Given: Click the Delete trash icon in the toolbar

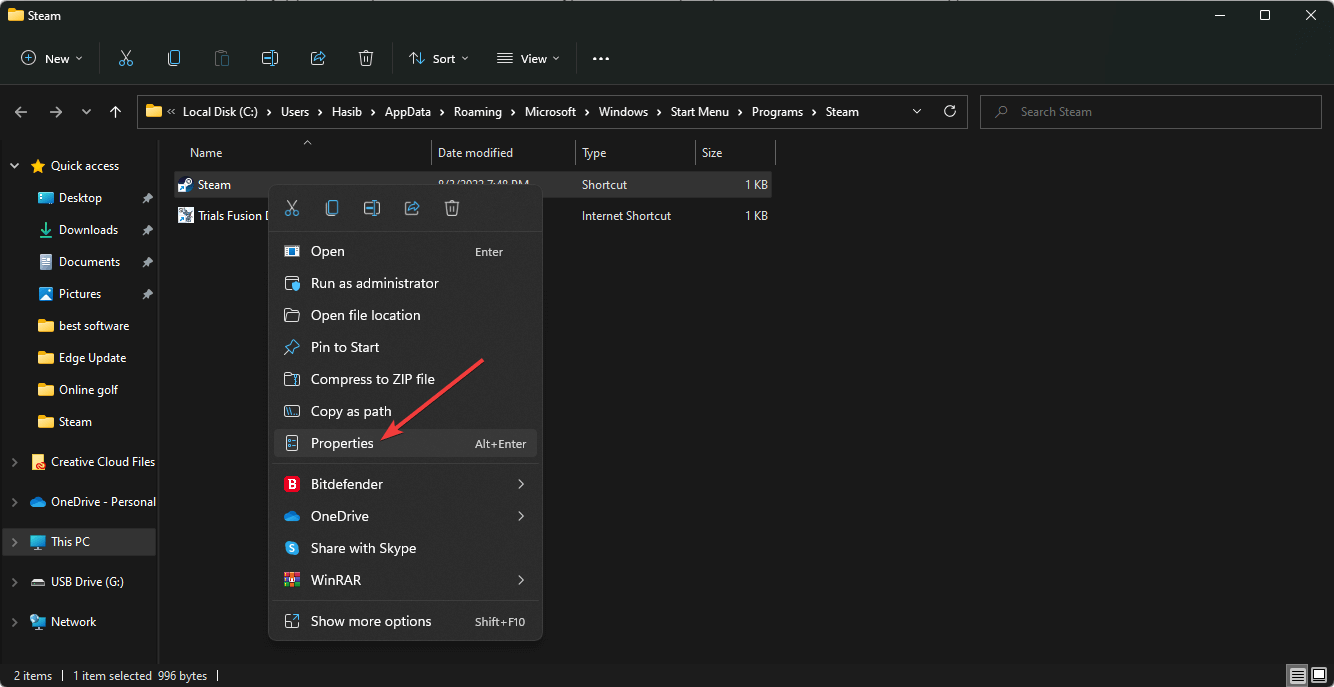Looking at the screenshot, I should click(x=366, y=58).
